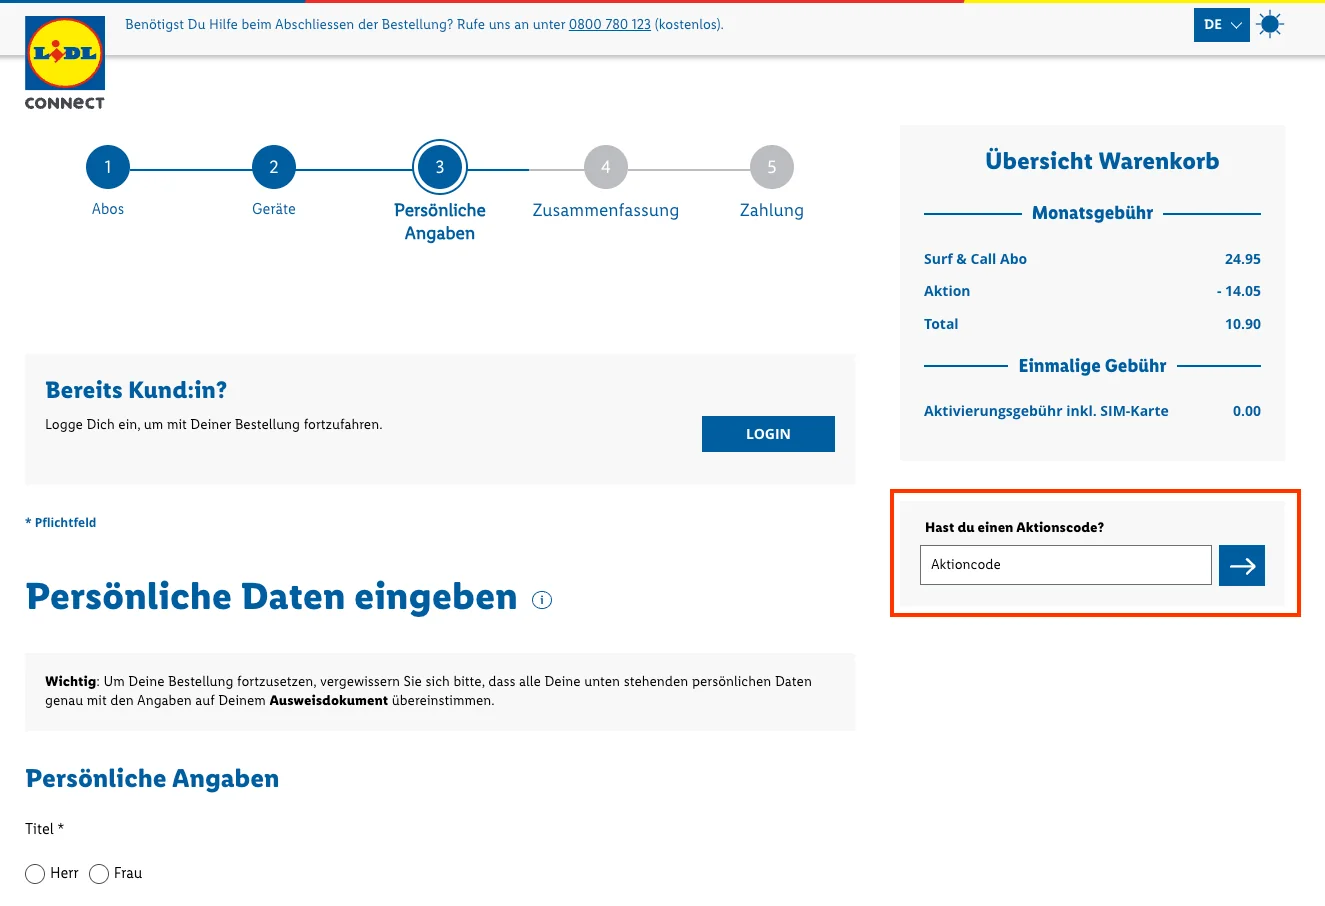
Task: Click the 24.95 price value
Action: point(1243,259)
